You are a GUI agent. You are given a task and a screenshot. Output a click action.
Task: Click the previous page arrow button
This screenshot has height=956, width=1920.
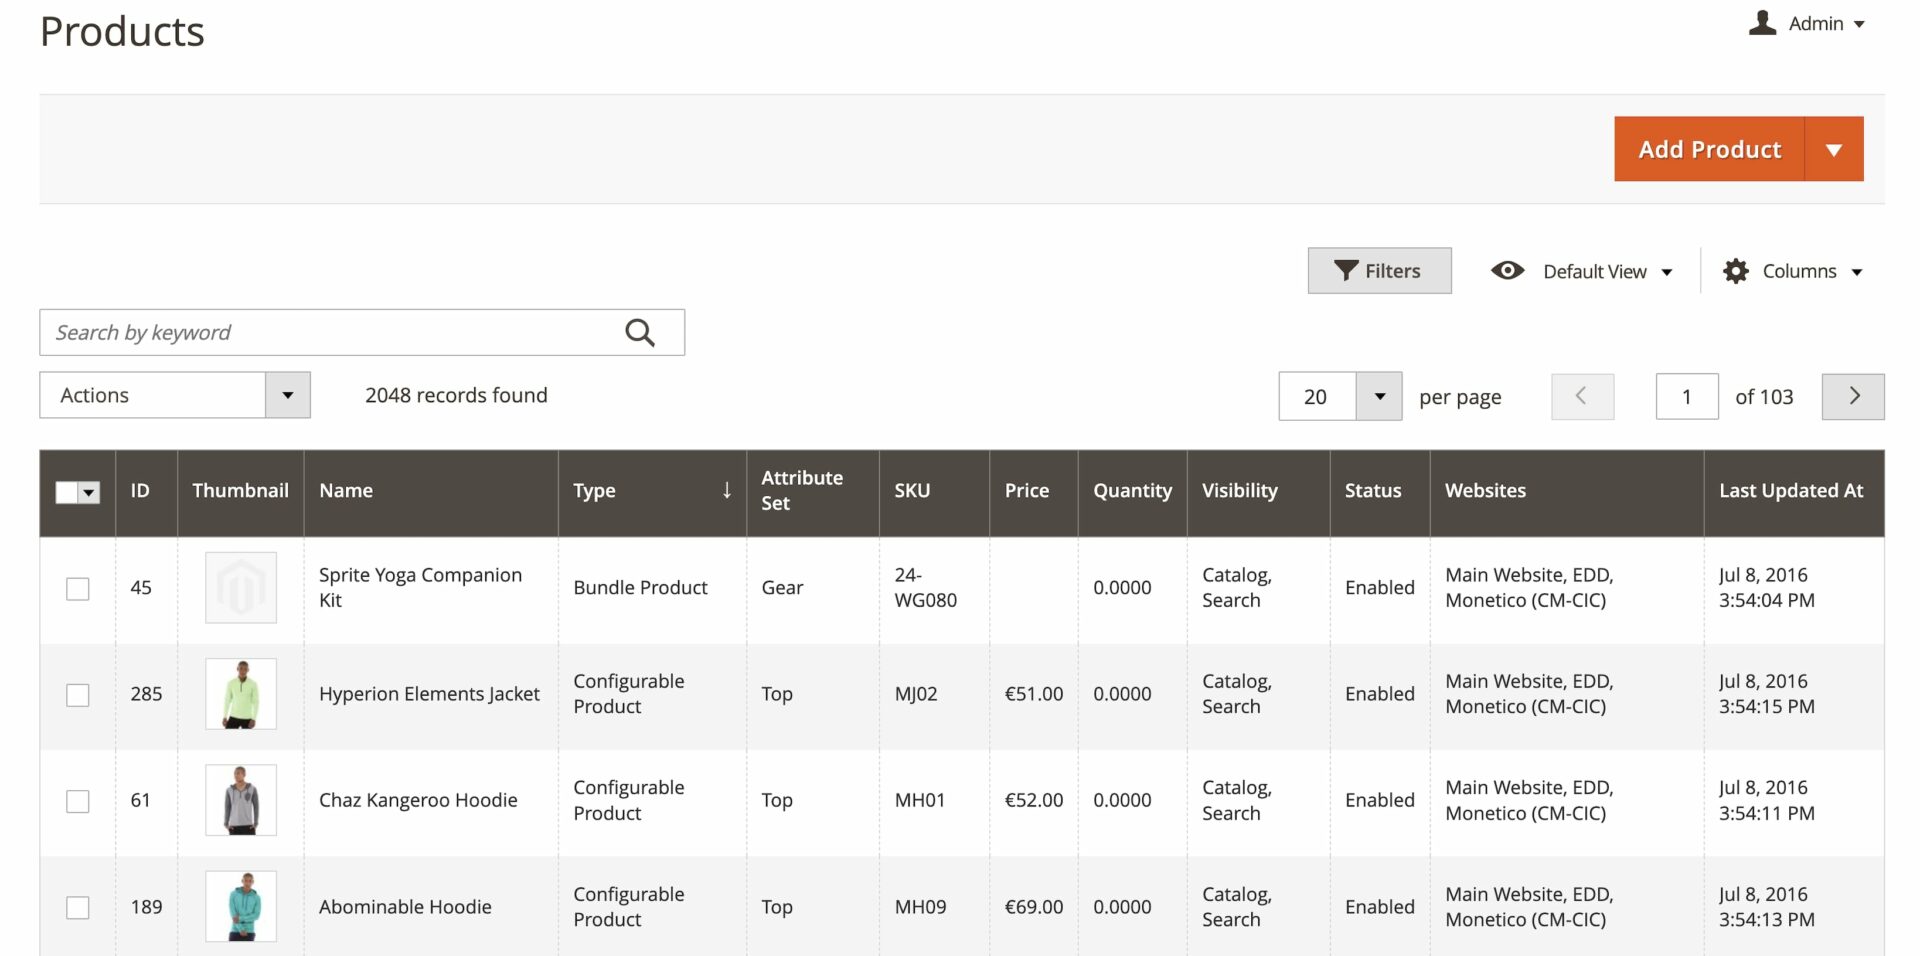pyautogui.click(x=1582, y=396)
